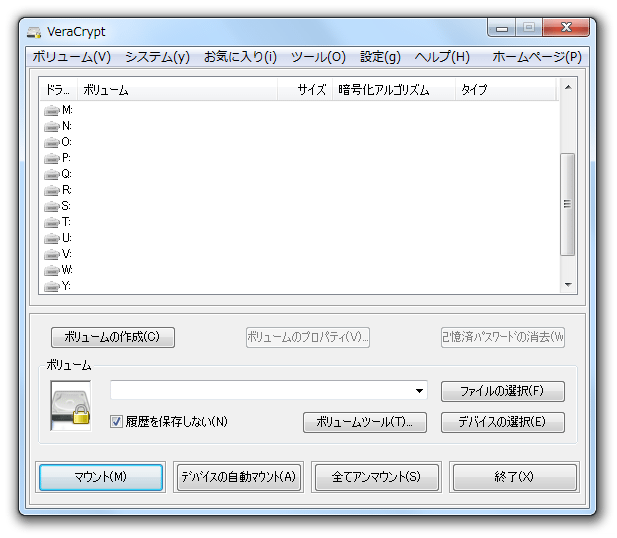
Task: Toggle 履歴を保存しない(N) checkbox
Action: pyautogui.click(x=116, y=422)
